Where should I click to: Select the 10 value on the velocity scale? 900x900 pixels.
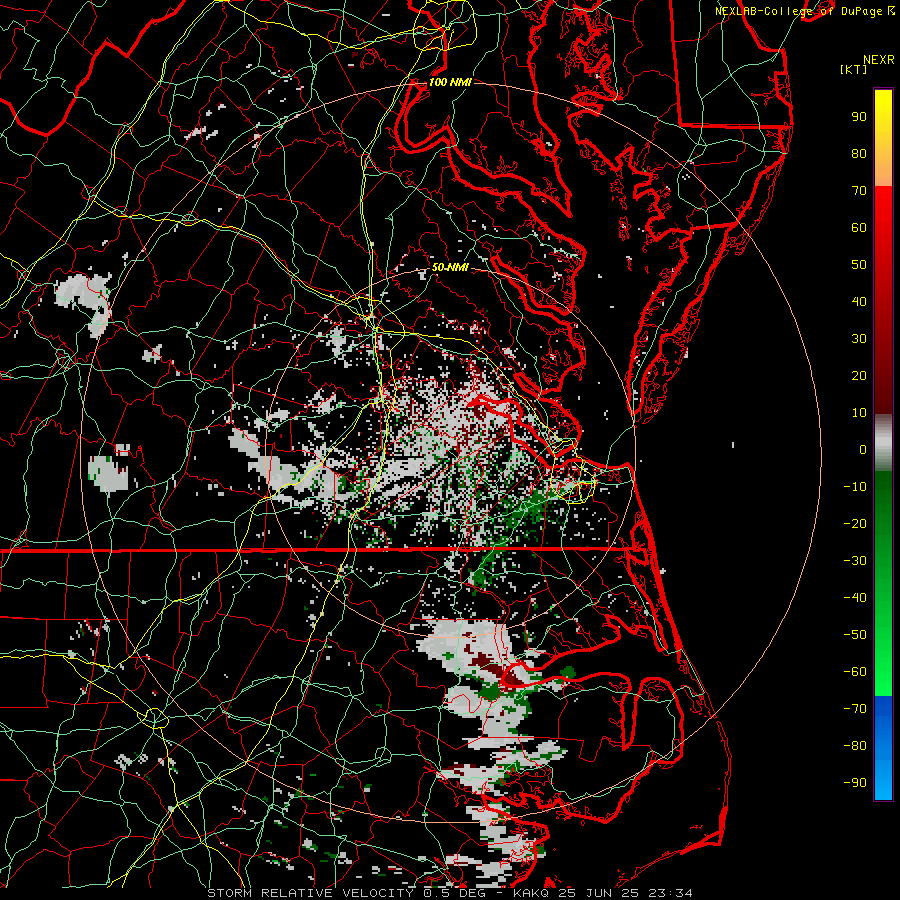click(859, 413)
